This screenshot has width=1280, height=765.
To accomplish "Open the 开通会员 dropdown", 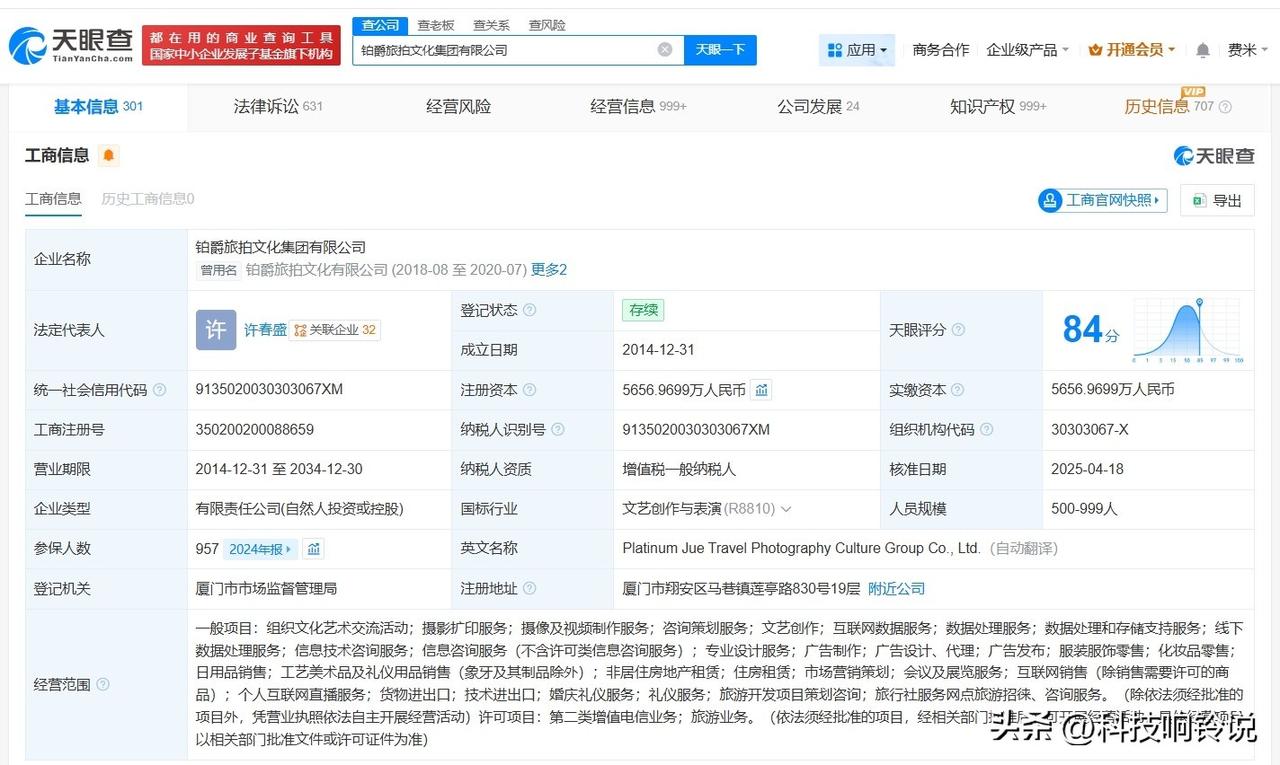I will 1132,50.
